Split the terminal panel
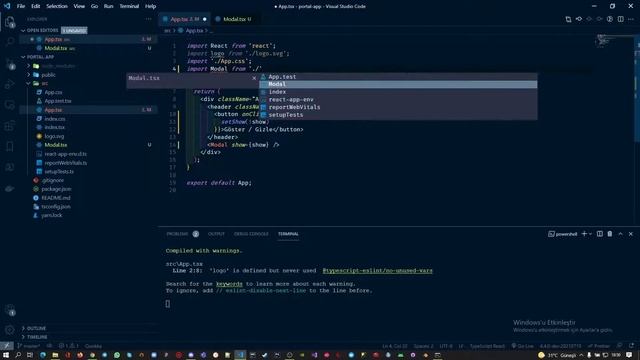The image size is (640, 360). (600, 234)
